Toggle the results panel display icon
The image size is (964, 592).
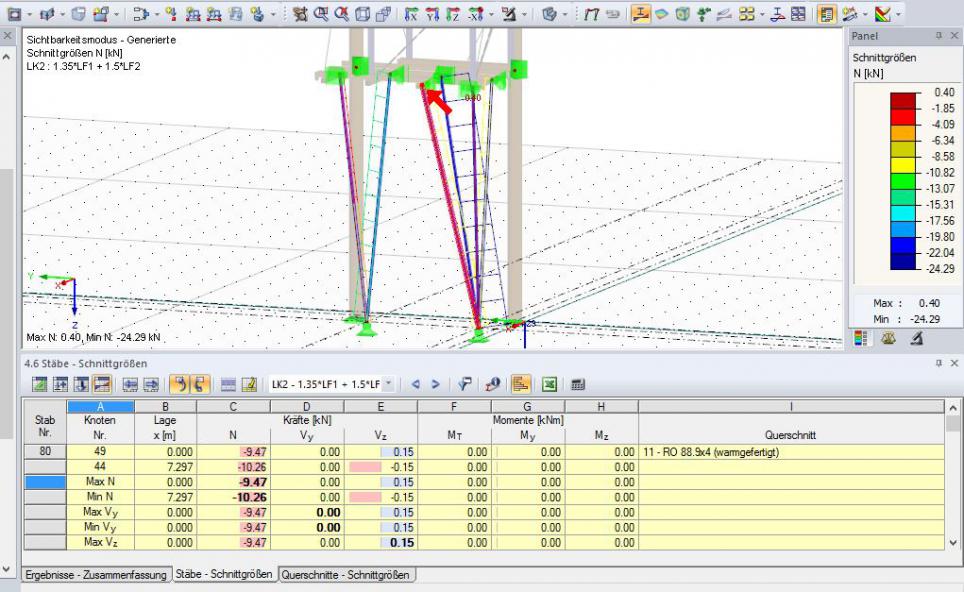click(x=828, y=14)
